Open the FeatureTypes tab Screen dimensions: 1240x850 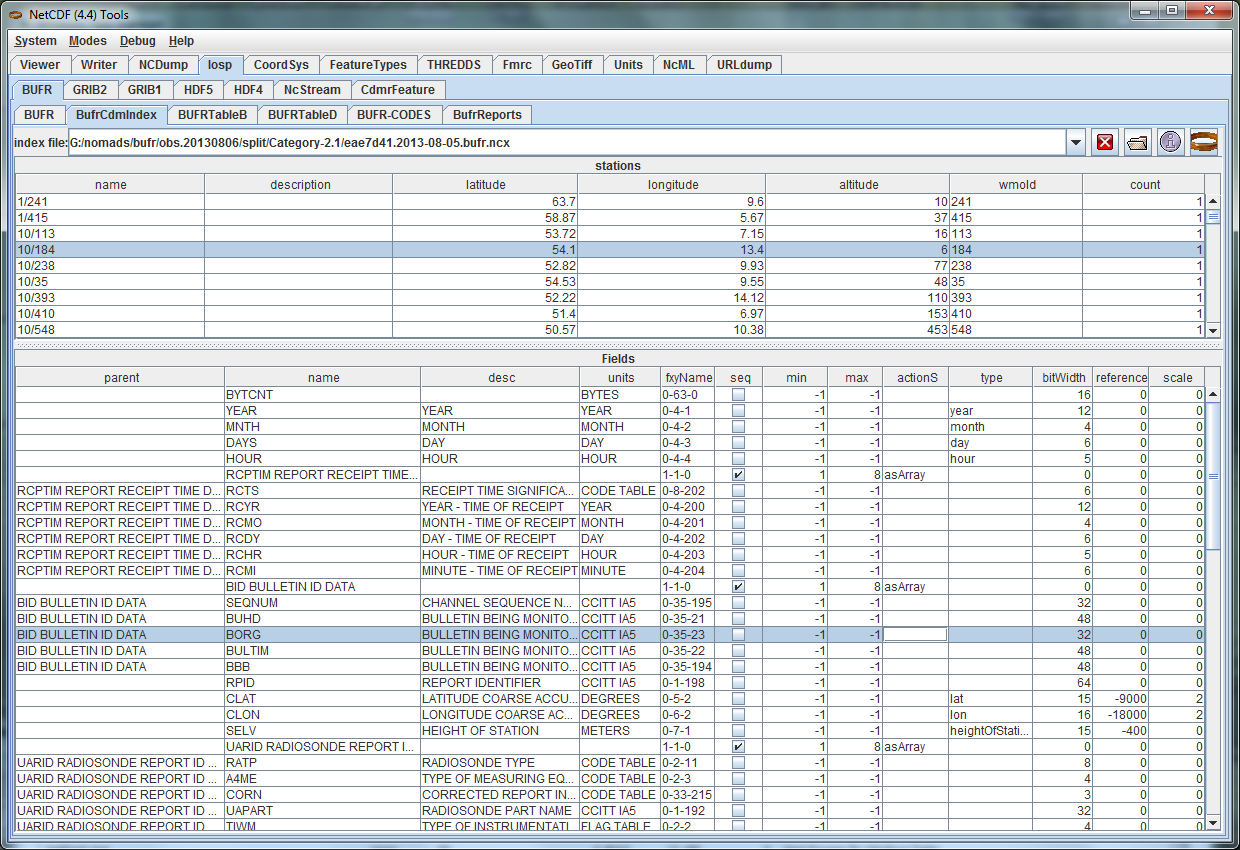pos(368,65)
